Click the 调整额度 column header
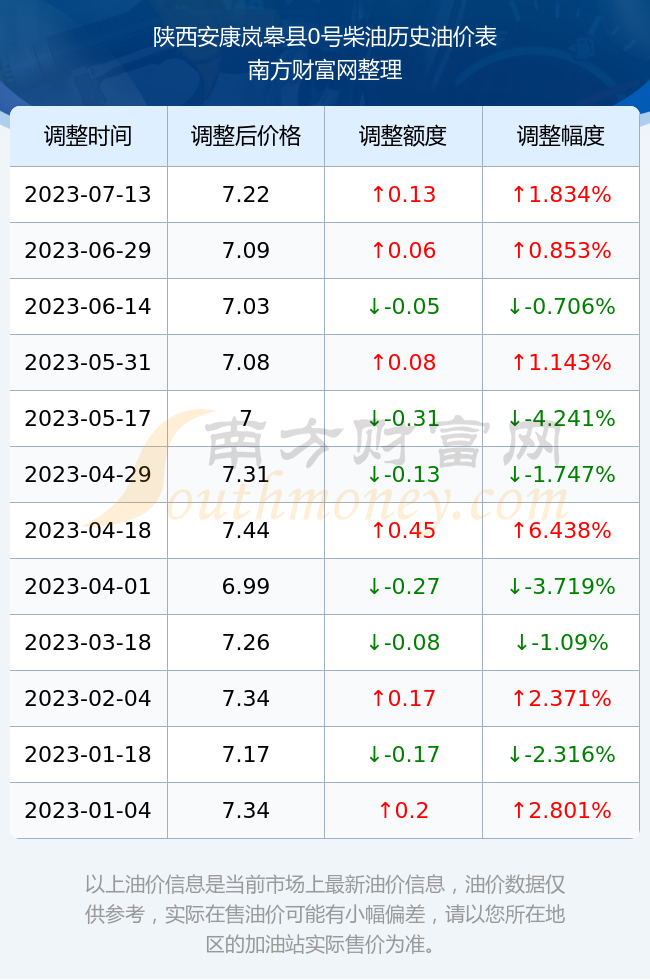This screenshot has width=650, height=980. coord(403,136)
